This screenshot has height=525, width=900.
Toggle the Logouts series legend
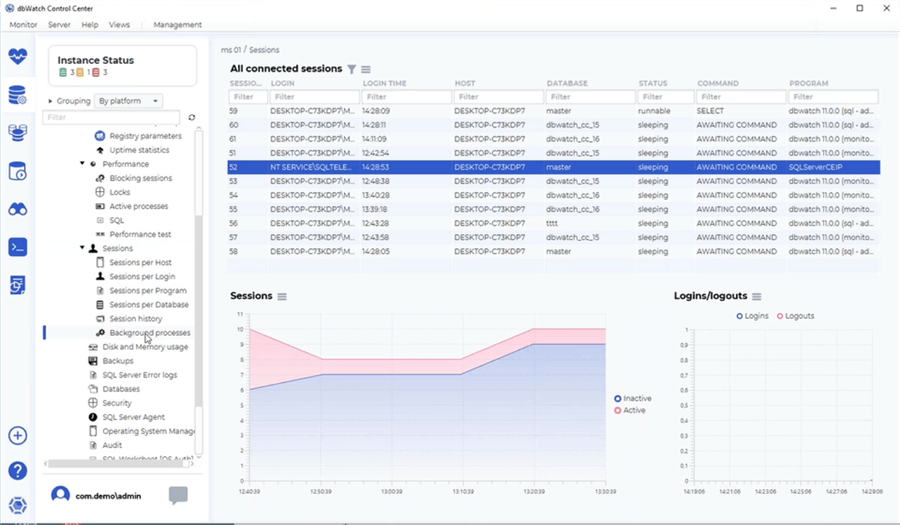pos(796,316)
